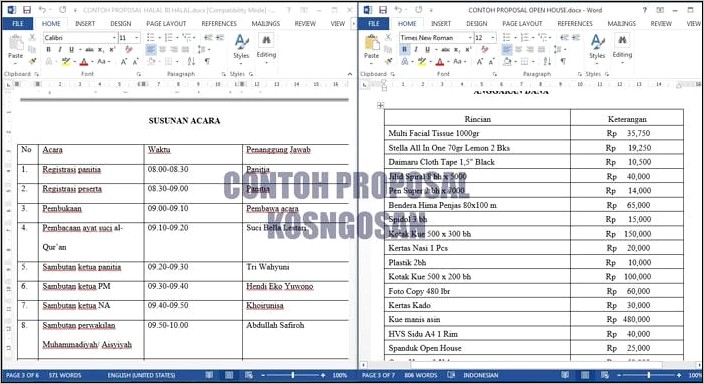The height and width of the screenshot is (384, 704).
Task: Toggle paragraph marks in the OPEN HOUSE window
Action: click(x=563, y=61)
